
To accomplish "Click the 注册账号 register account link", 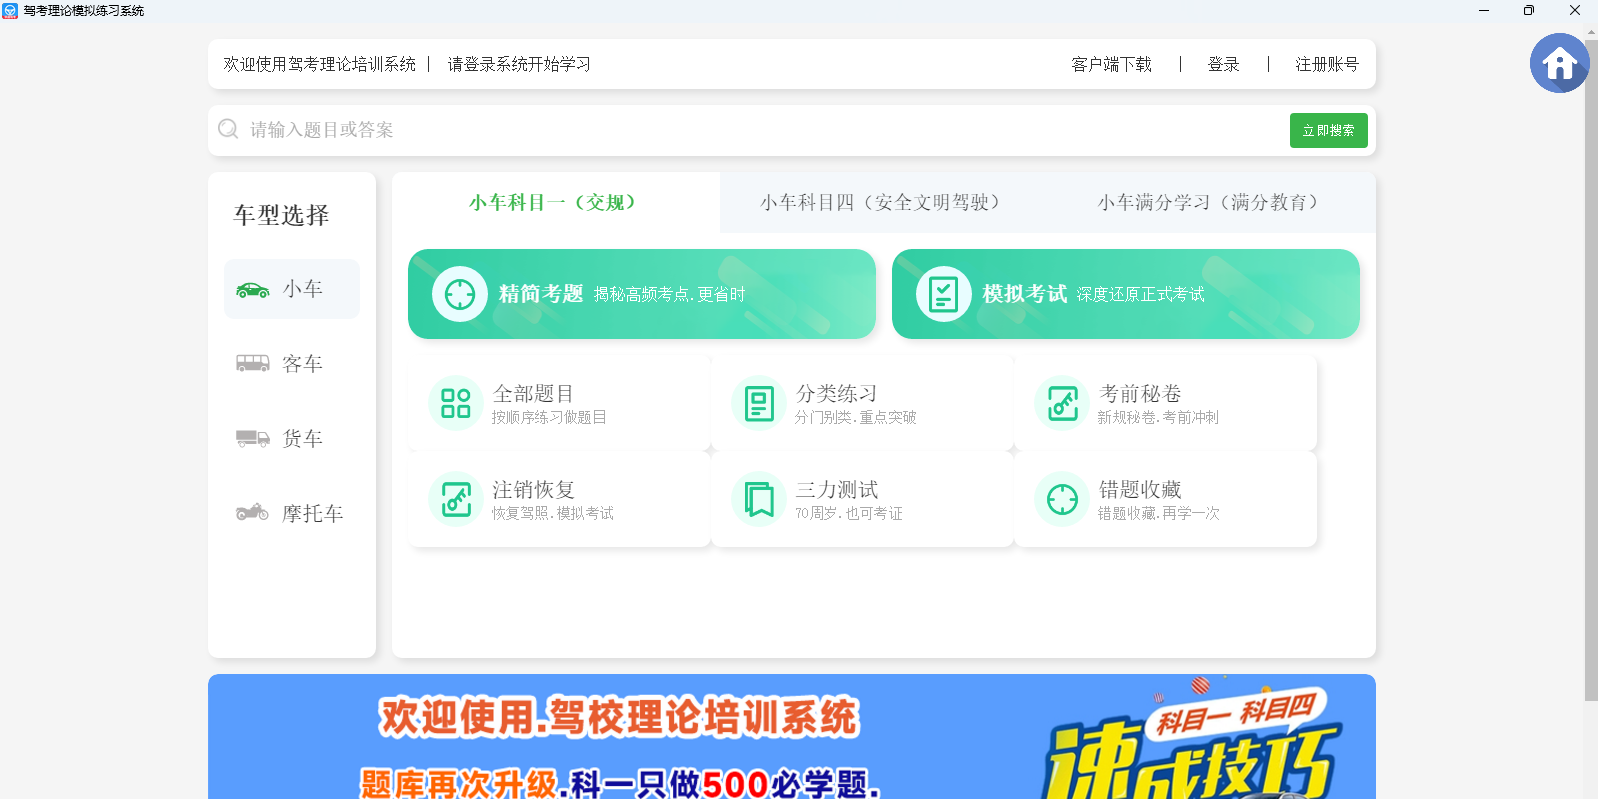I will coord(1326,65).
